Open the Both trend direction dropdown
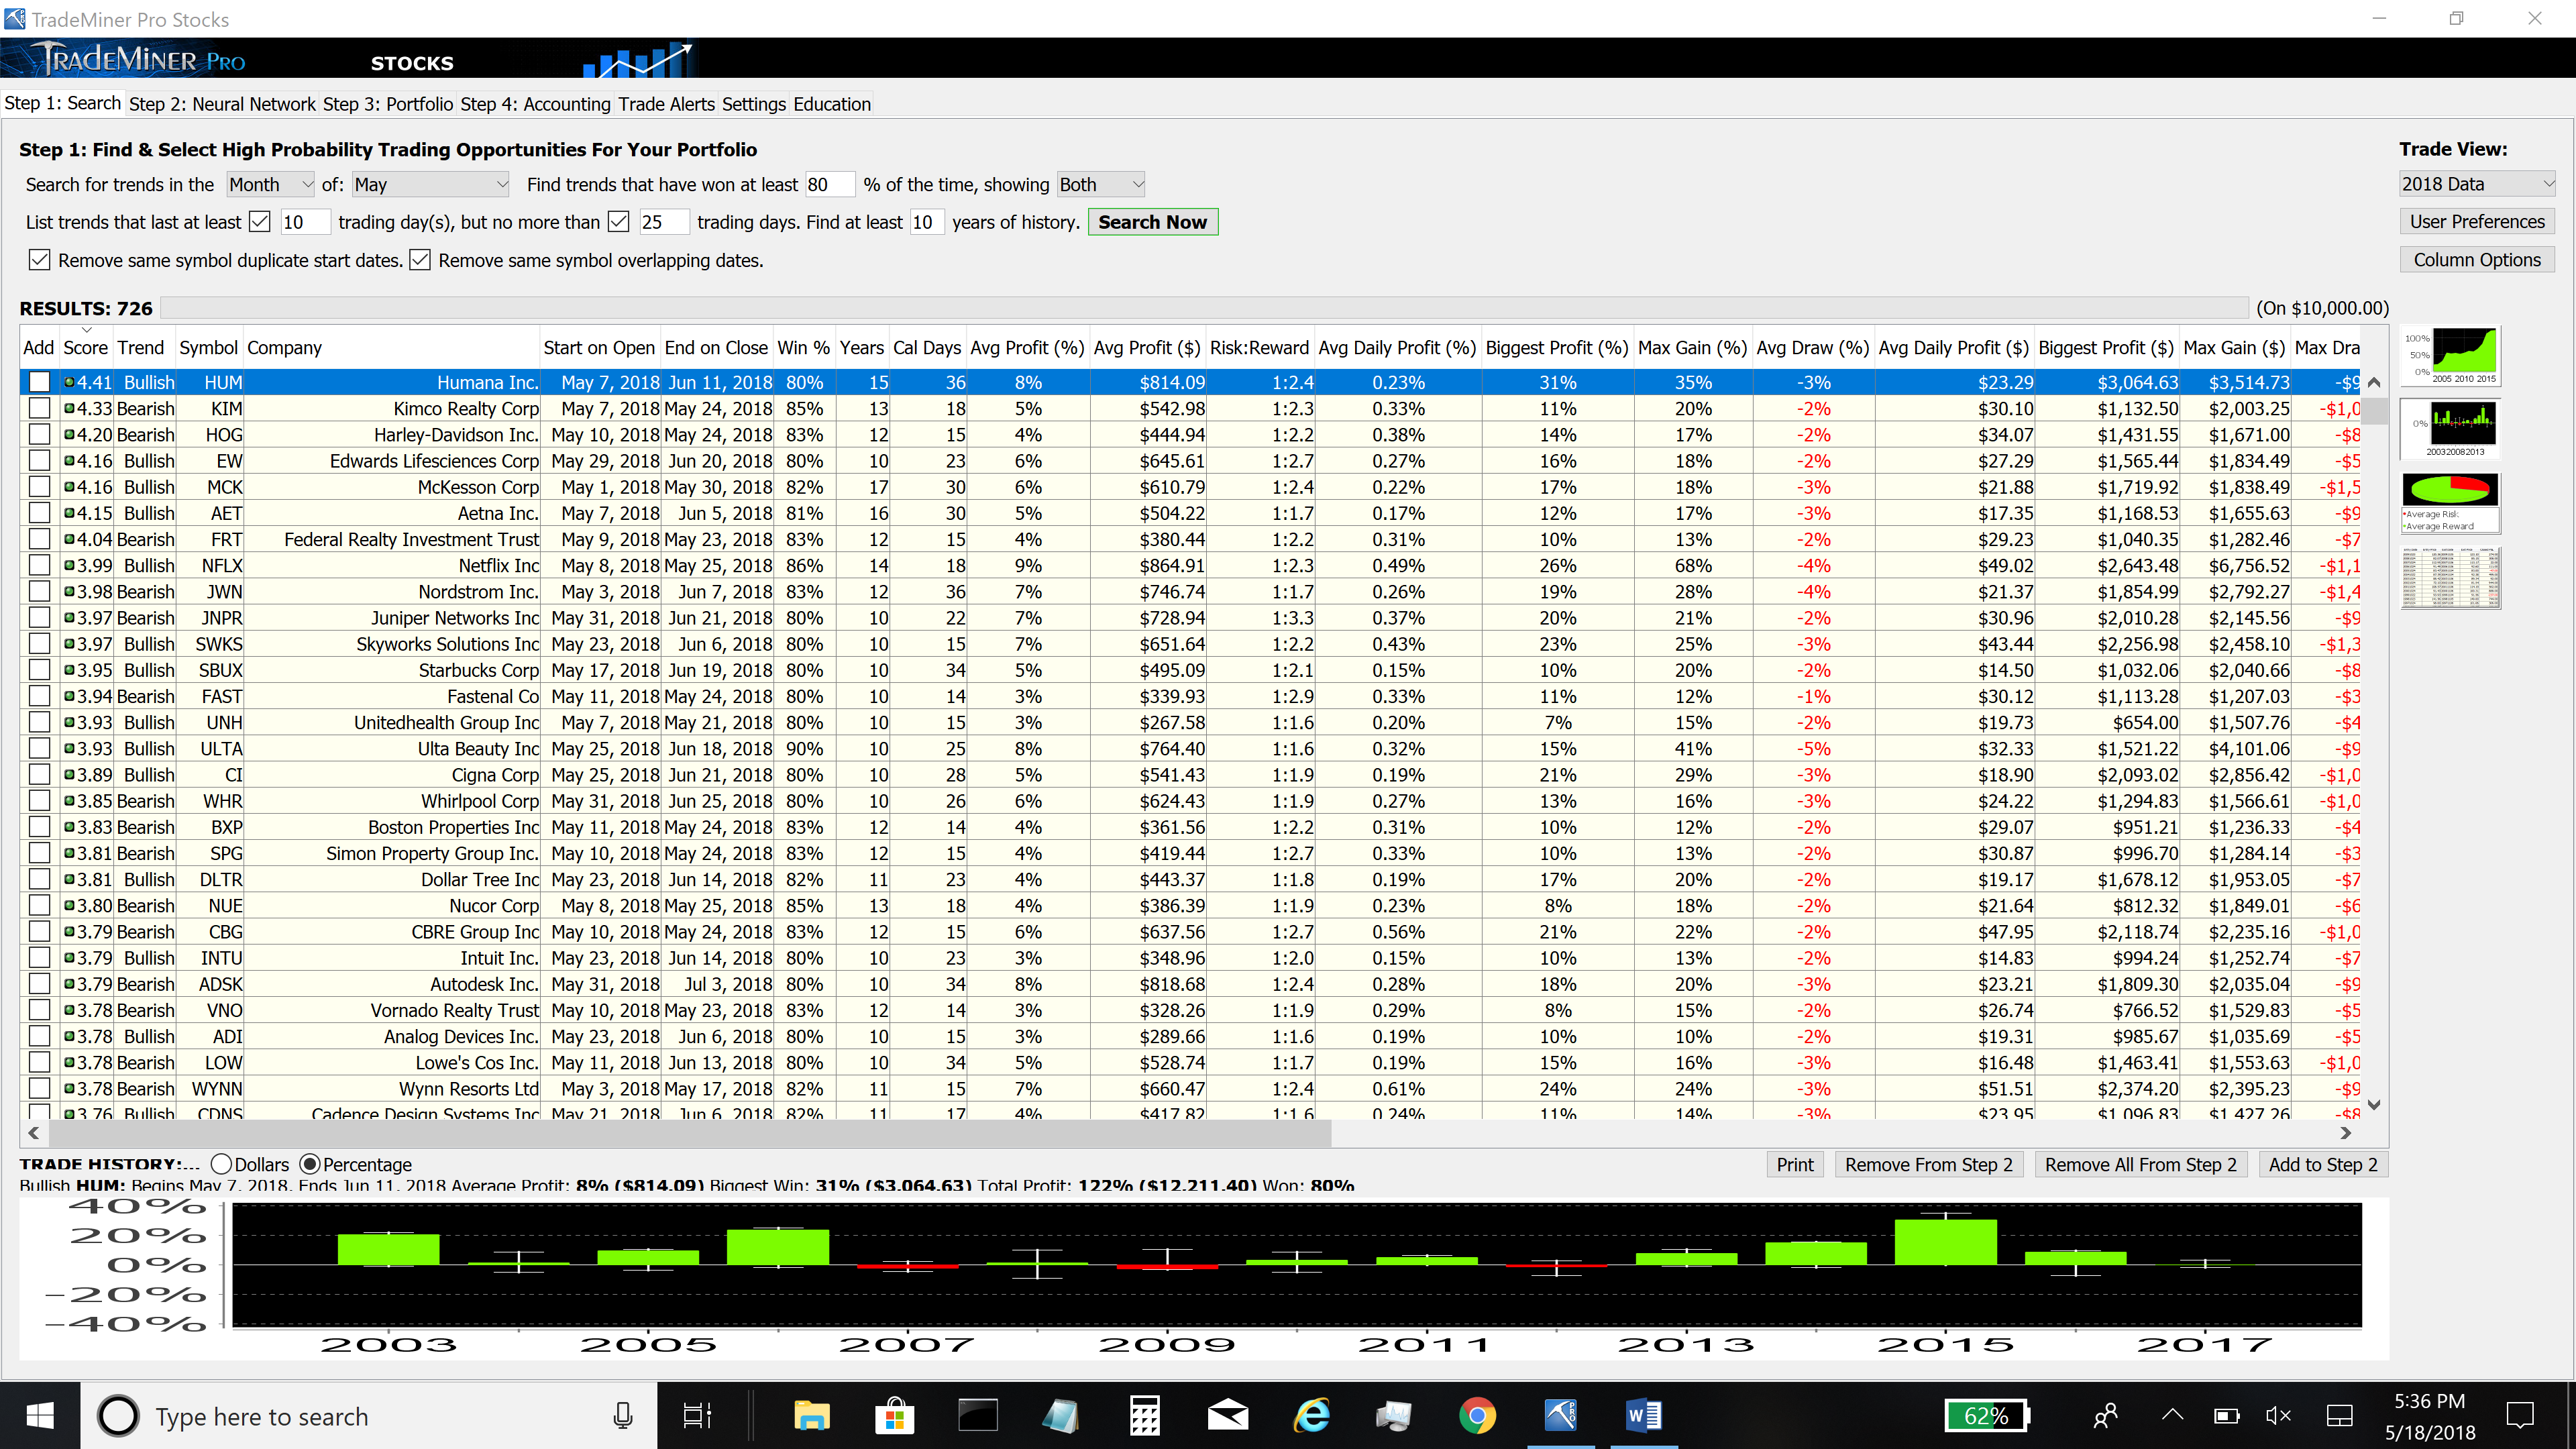This screenshot has width=2576, height=1449. (x=1101, y=184)
